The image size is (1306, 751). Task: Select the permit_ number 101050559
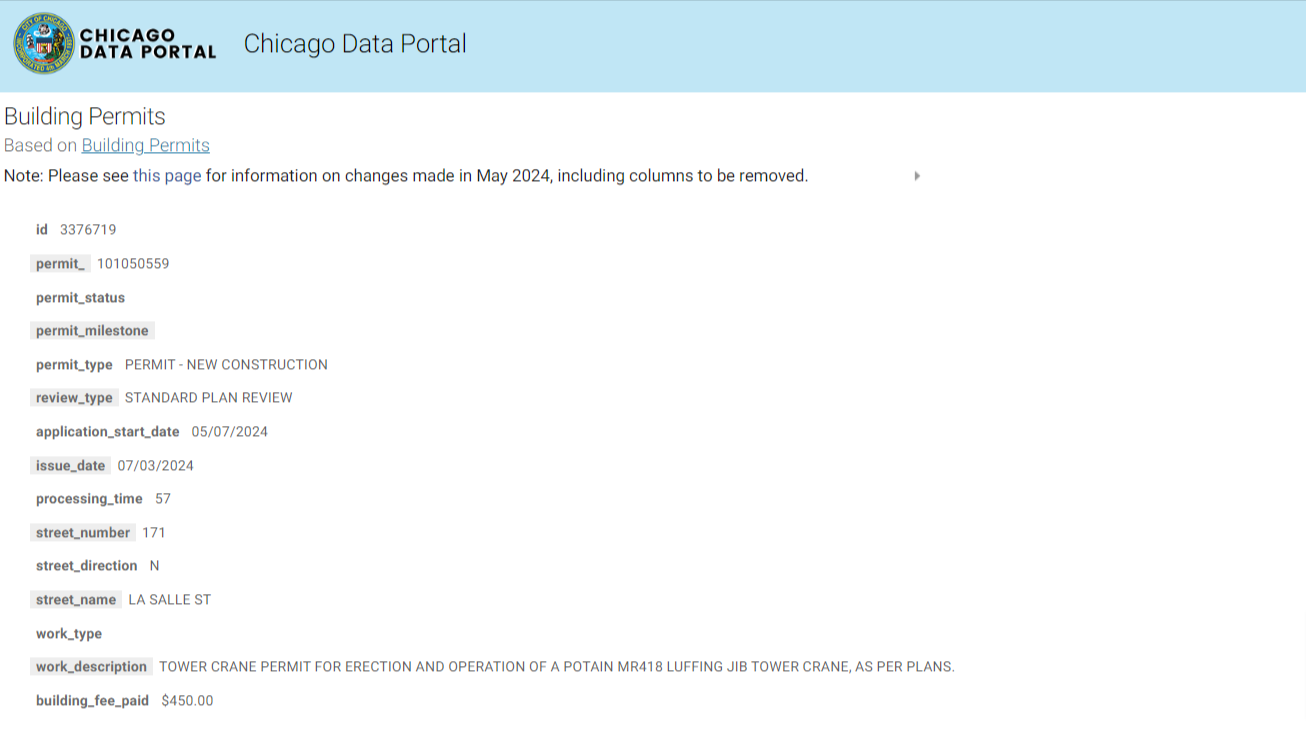(133, 264)
